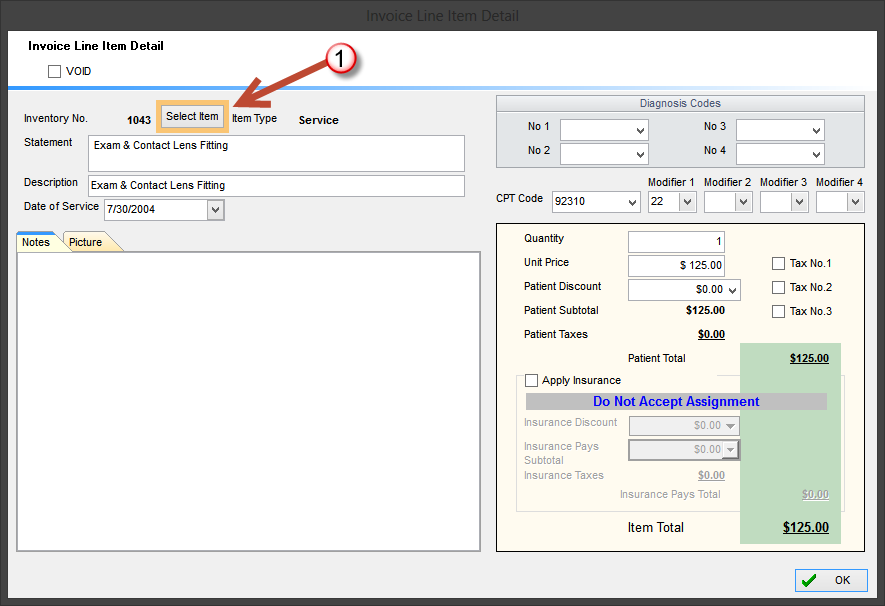Enable the Tax No.1 checkbox
The image size is (885, 606).
[x=778, y=264]
